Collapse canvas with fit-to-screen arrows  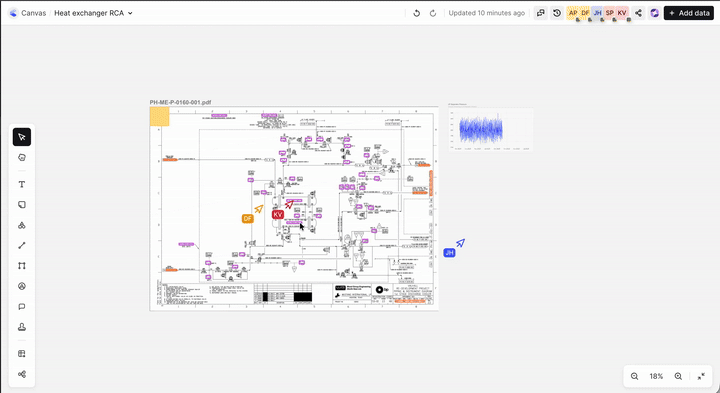coord(701,376)
